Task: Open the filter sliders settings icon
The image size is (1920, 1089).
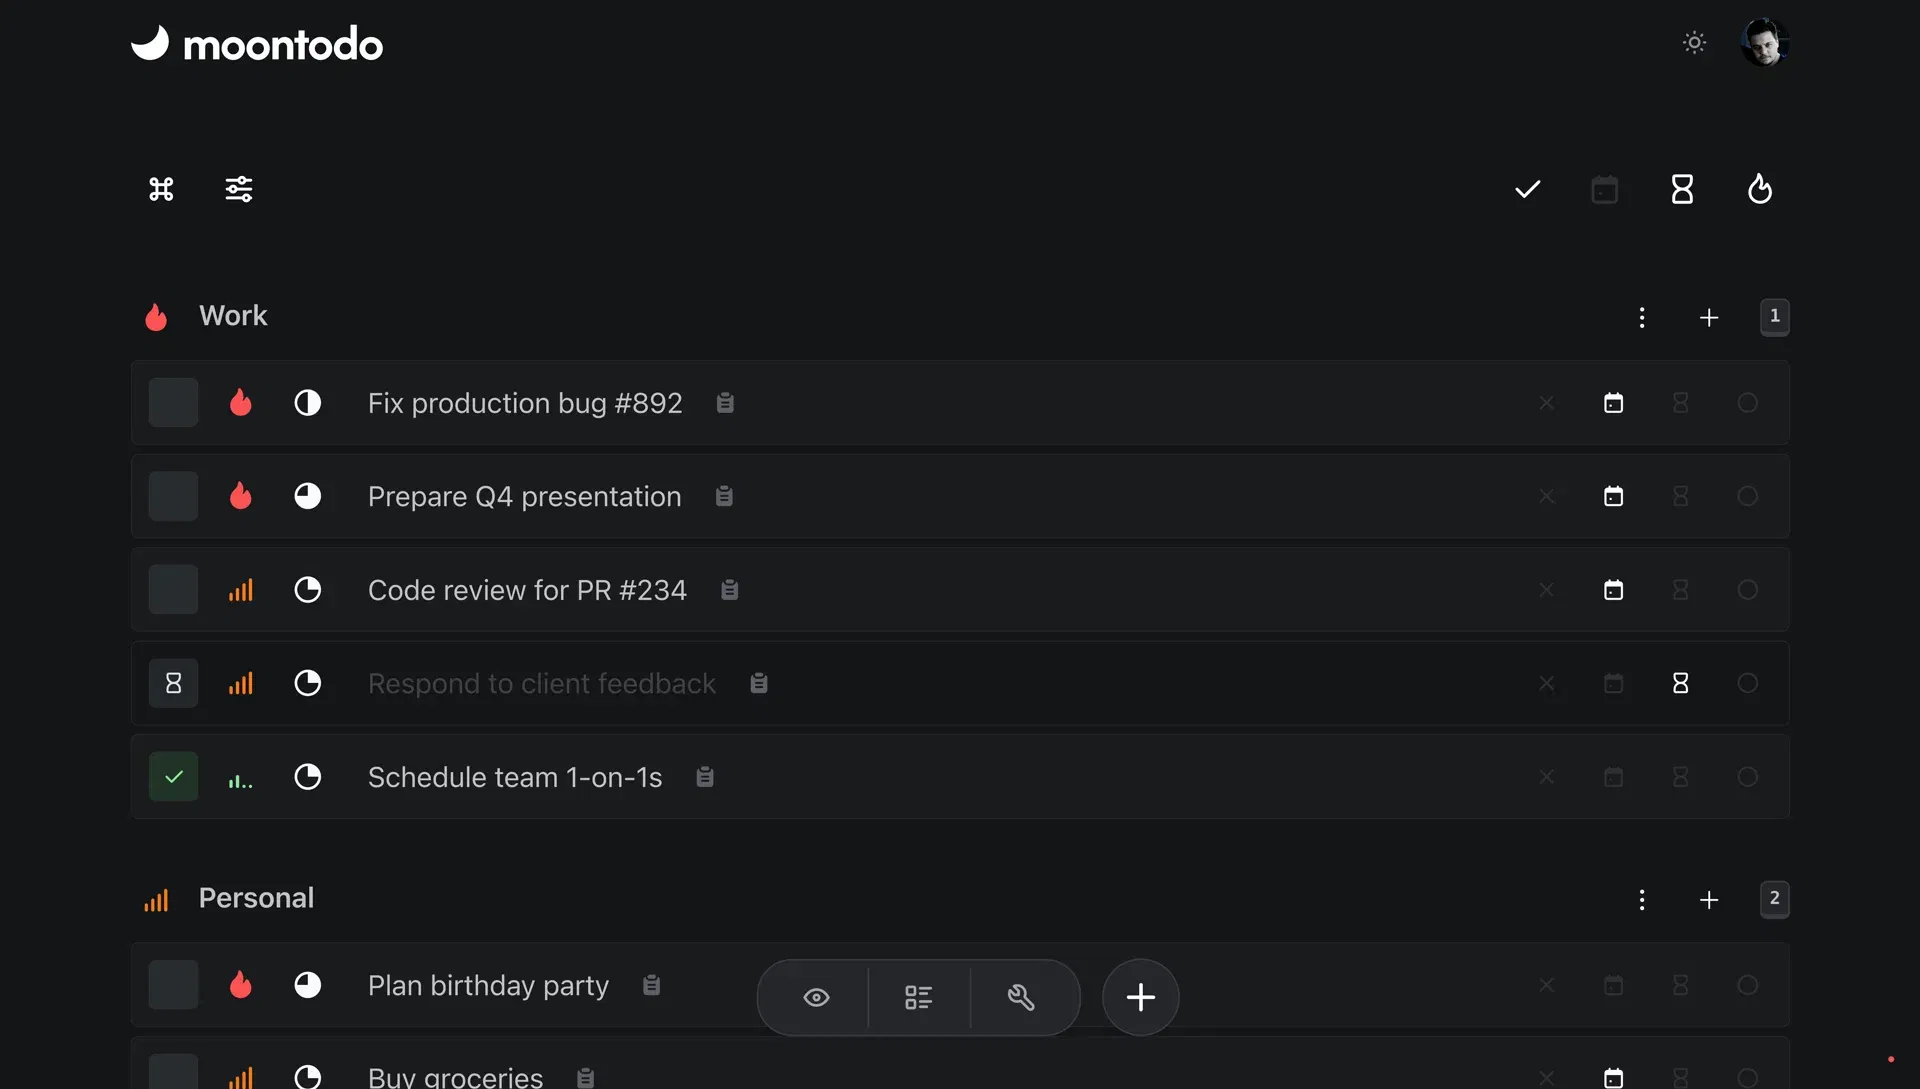Action: [238, 189]
